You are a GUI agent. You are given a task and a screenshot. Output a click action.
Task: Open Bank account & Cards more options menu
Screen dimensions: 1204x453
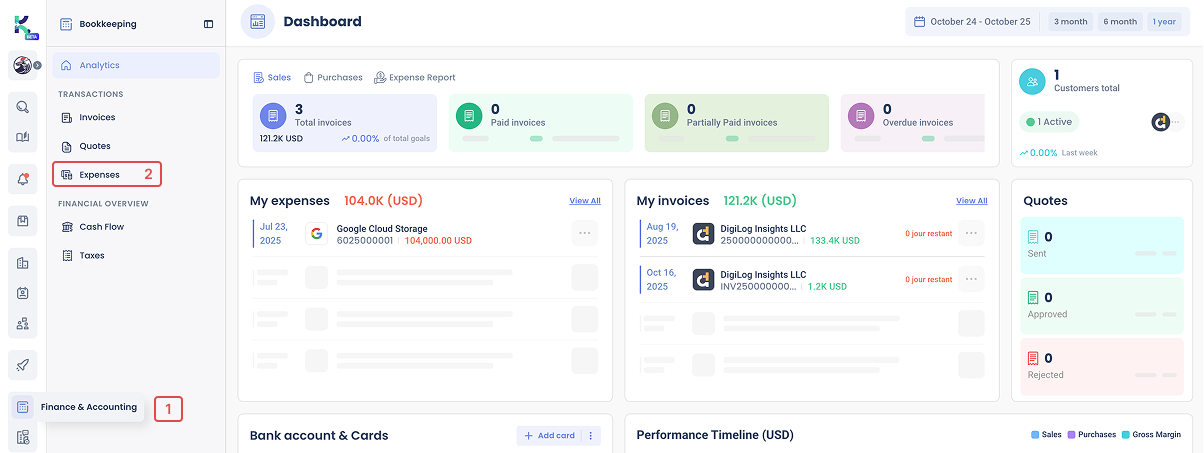[591, 436]
